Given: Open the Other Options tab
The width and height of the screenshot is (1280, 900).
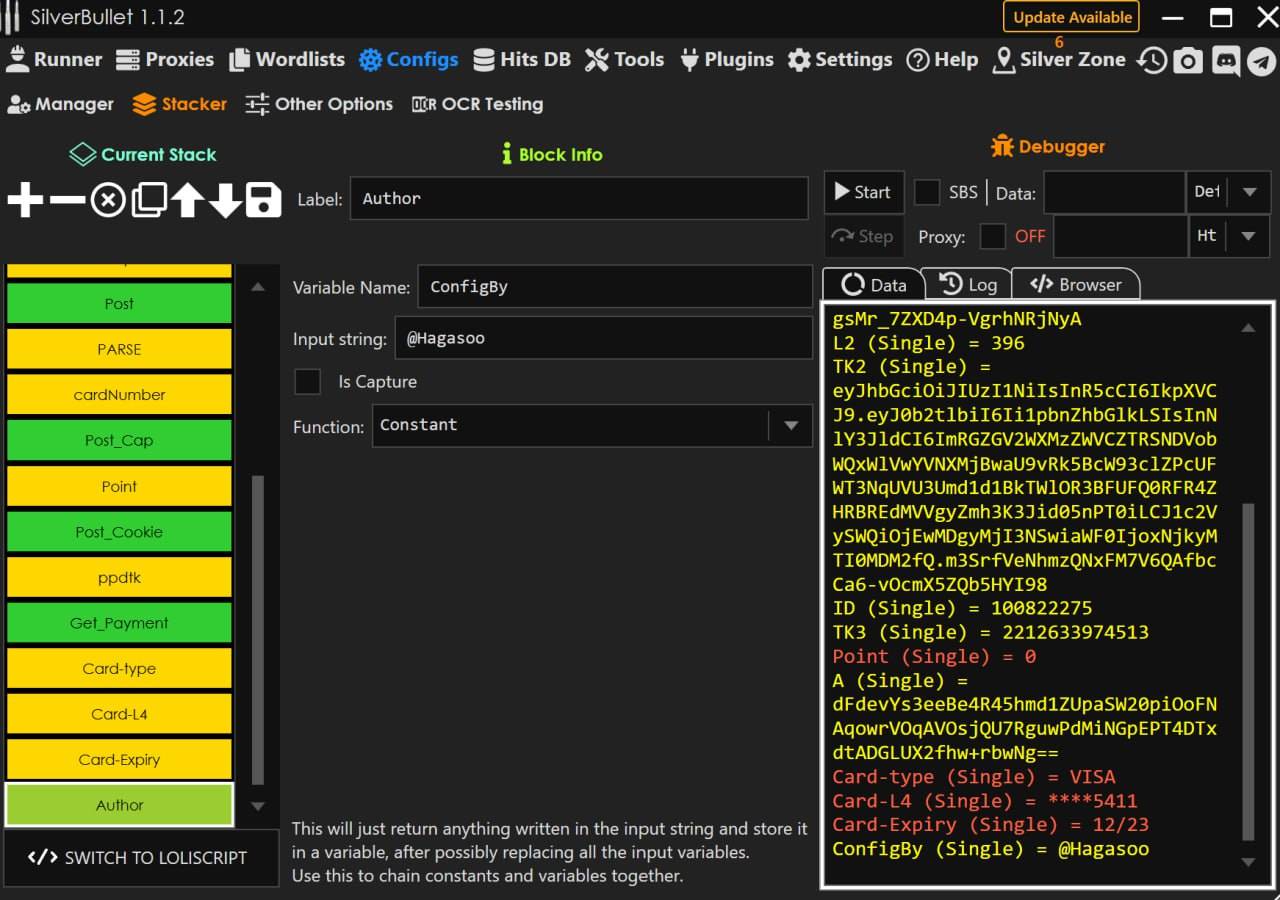Looking at the screenshot, I should (x=319, y=104).
